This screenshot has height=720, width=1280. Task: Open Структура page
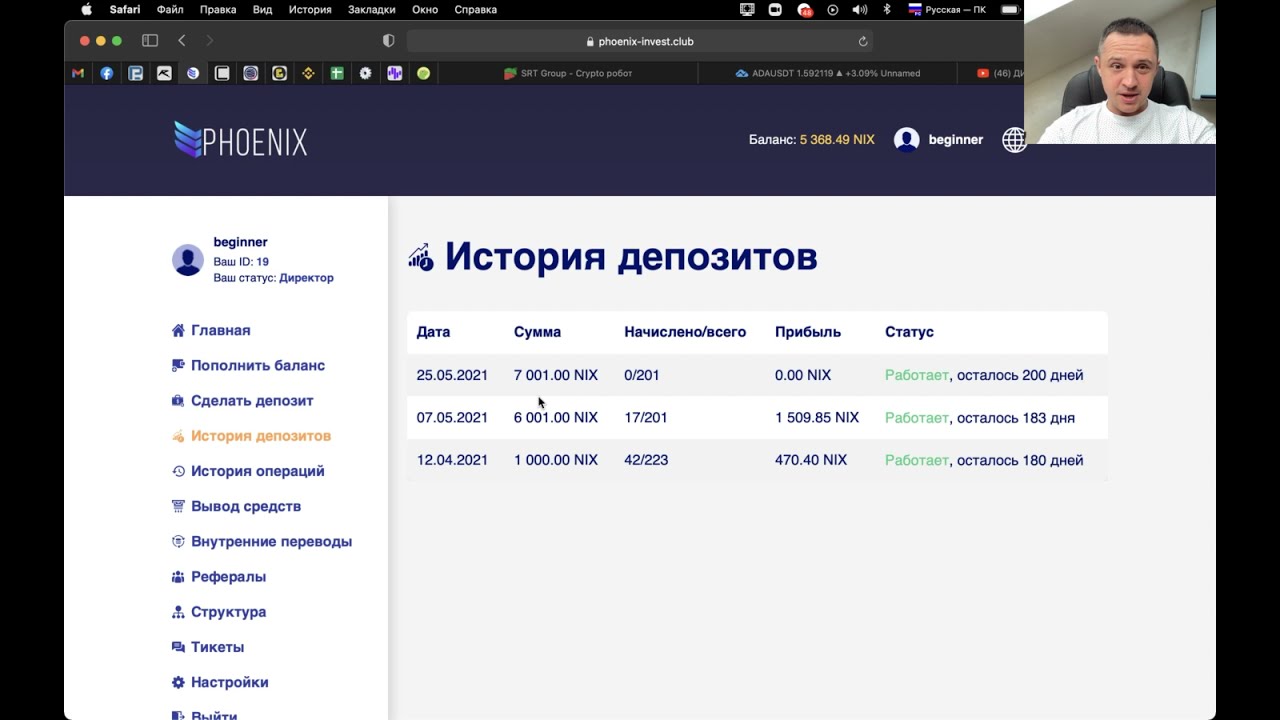point(229,612)
